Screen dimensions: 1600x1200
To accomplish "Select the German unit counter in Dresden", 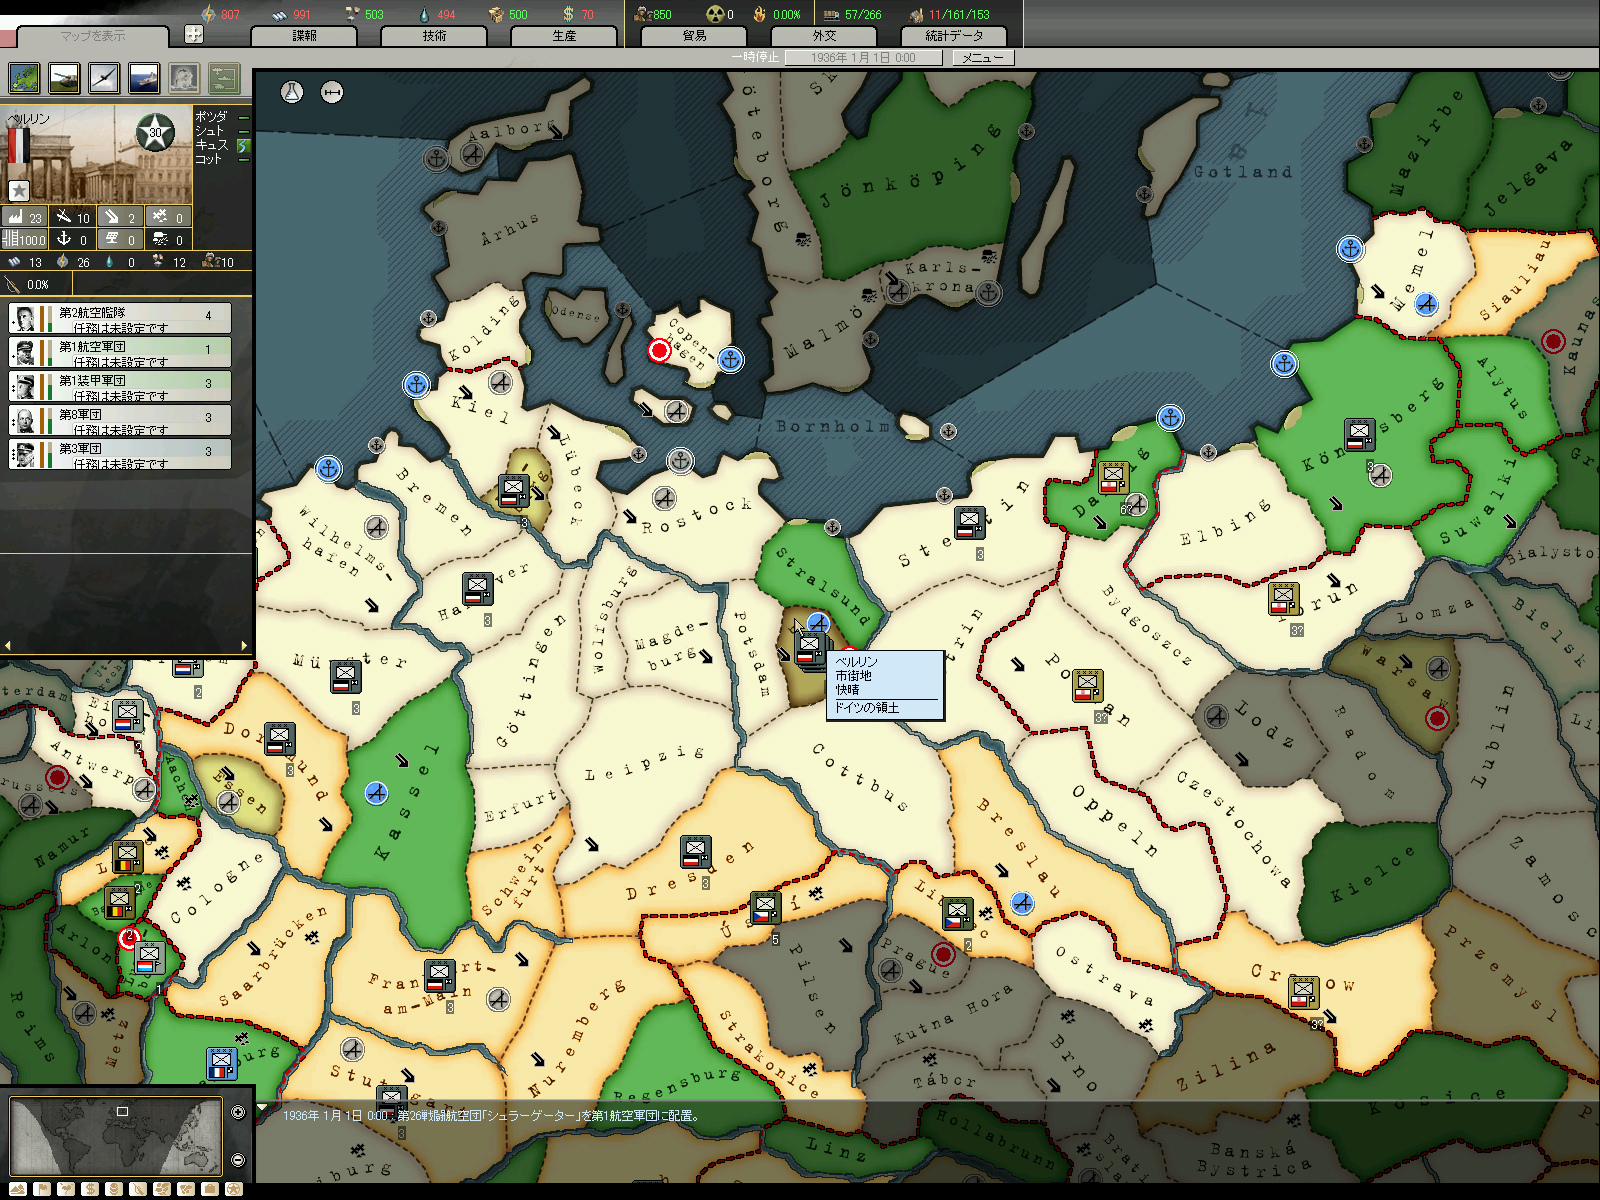I will (x=696, y=852).
